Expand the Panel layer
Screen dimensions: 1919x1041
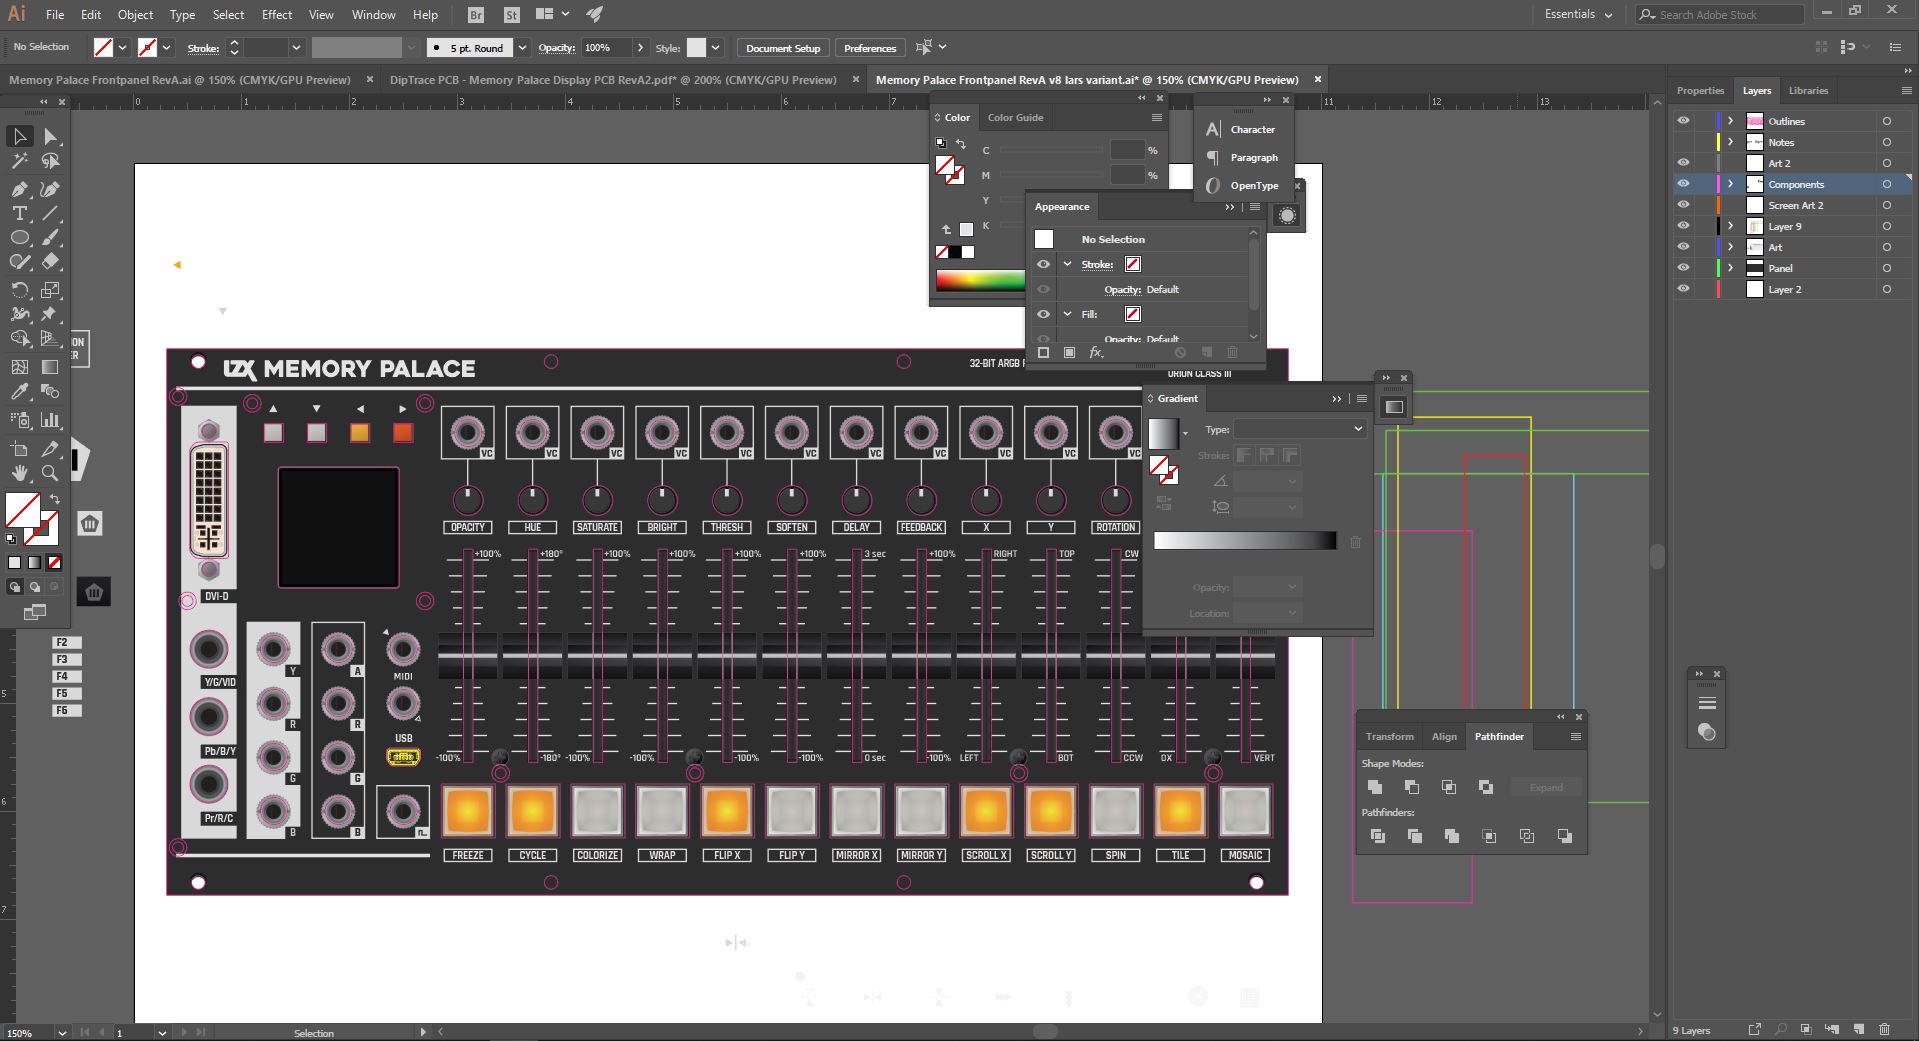[1730, 268]
